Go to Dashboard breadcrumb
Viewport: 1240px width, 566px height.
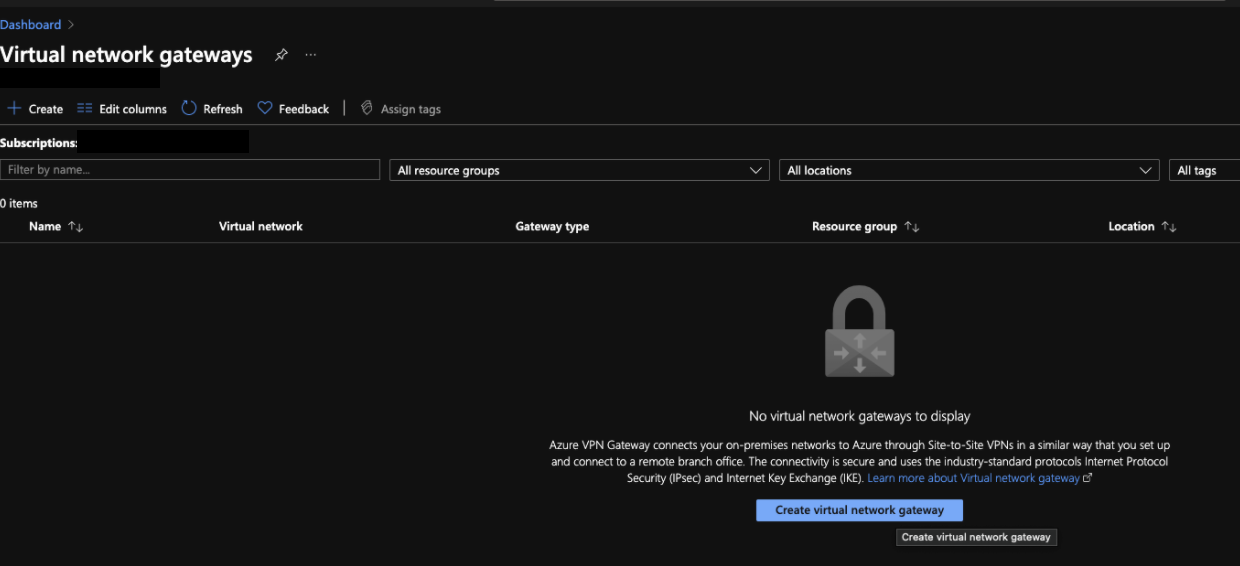(x=31, y=24)
